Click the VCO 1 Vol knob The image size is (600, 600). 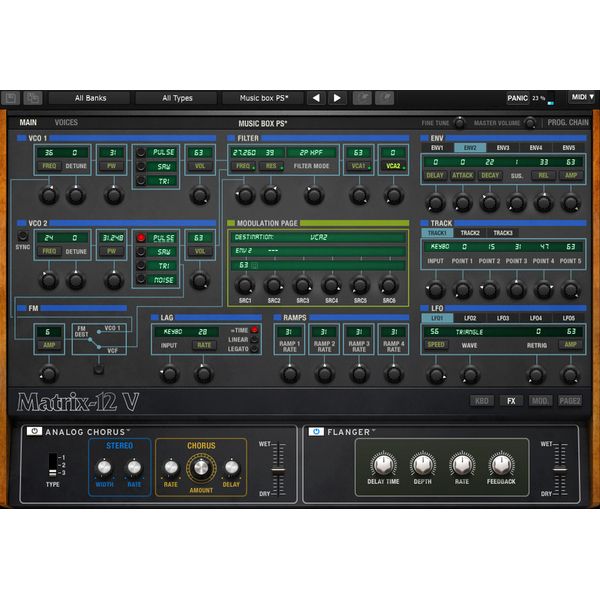point(199,195)
